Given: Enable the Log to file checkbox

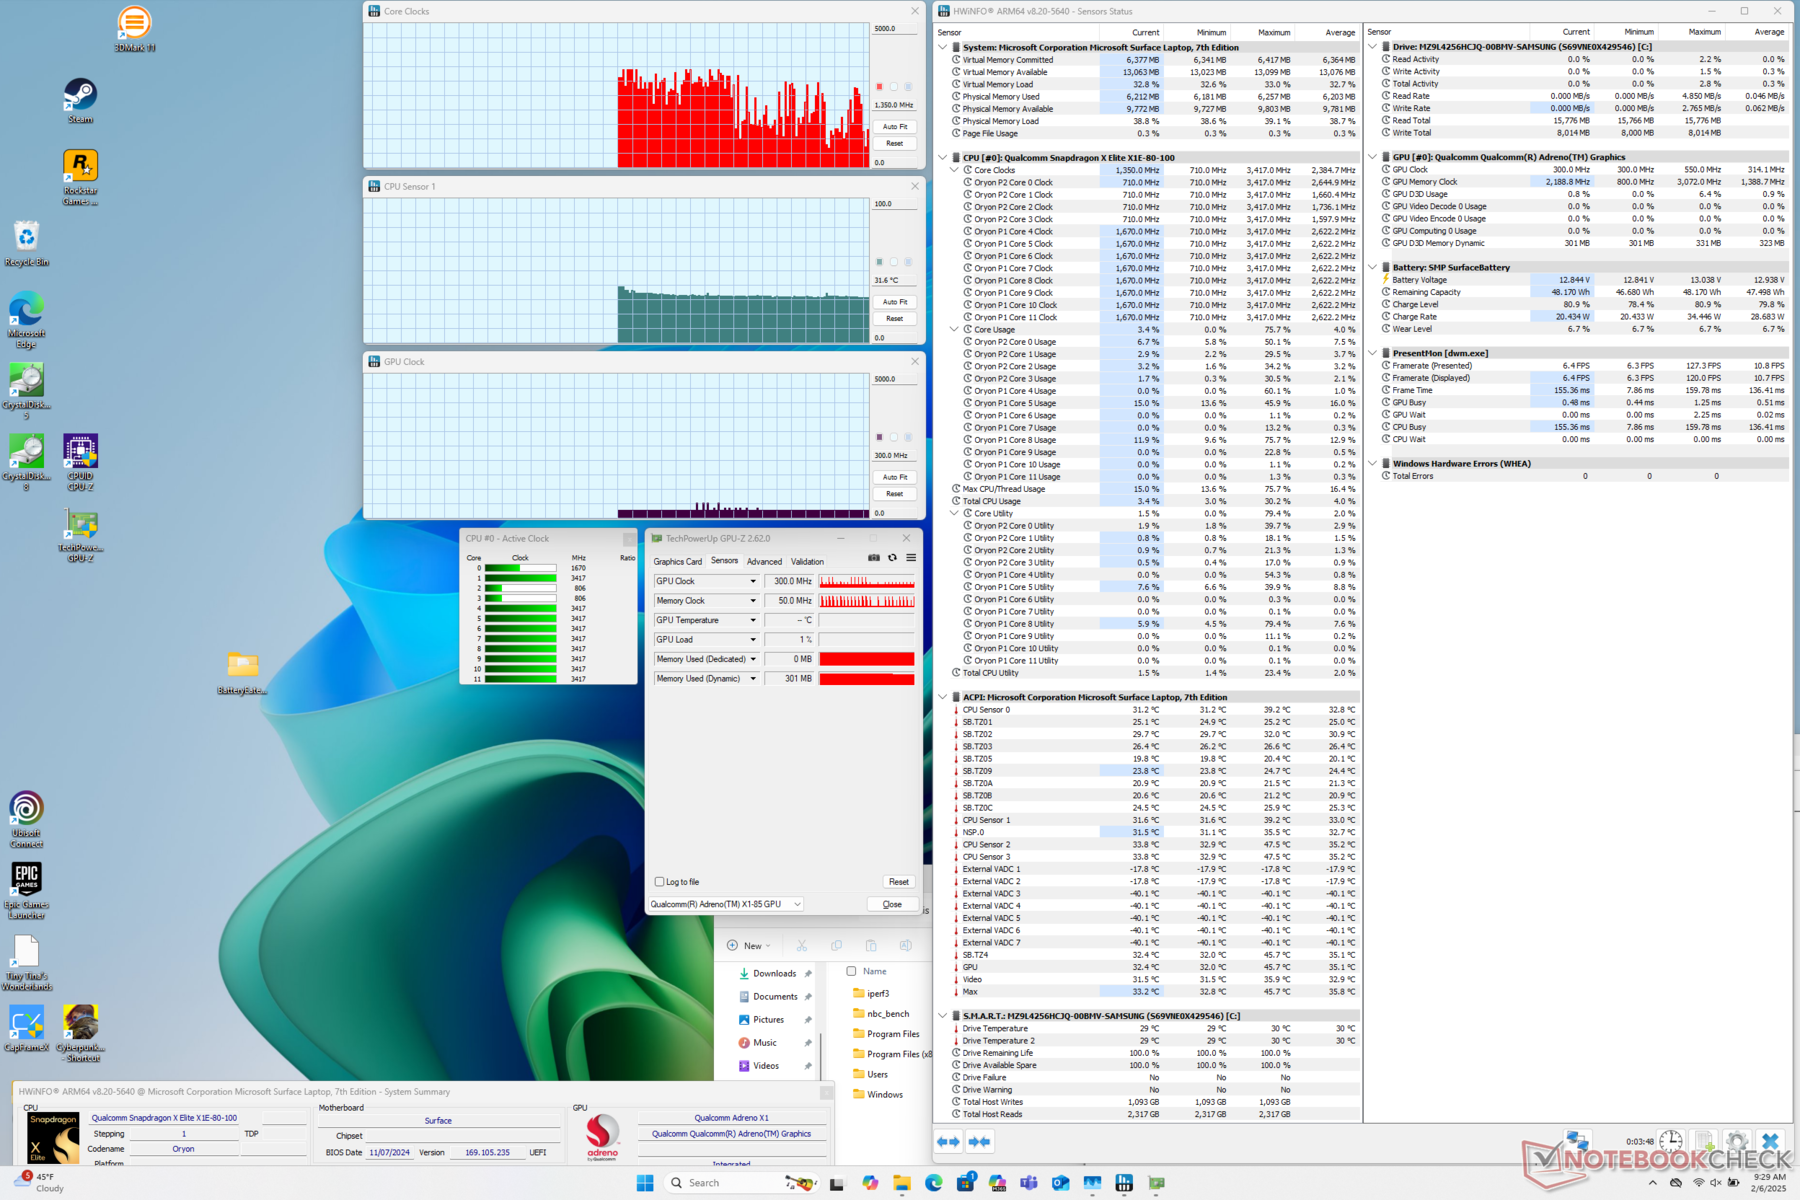Looking at the screenshot, I should tap(659, 882).
